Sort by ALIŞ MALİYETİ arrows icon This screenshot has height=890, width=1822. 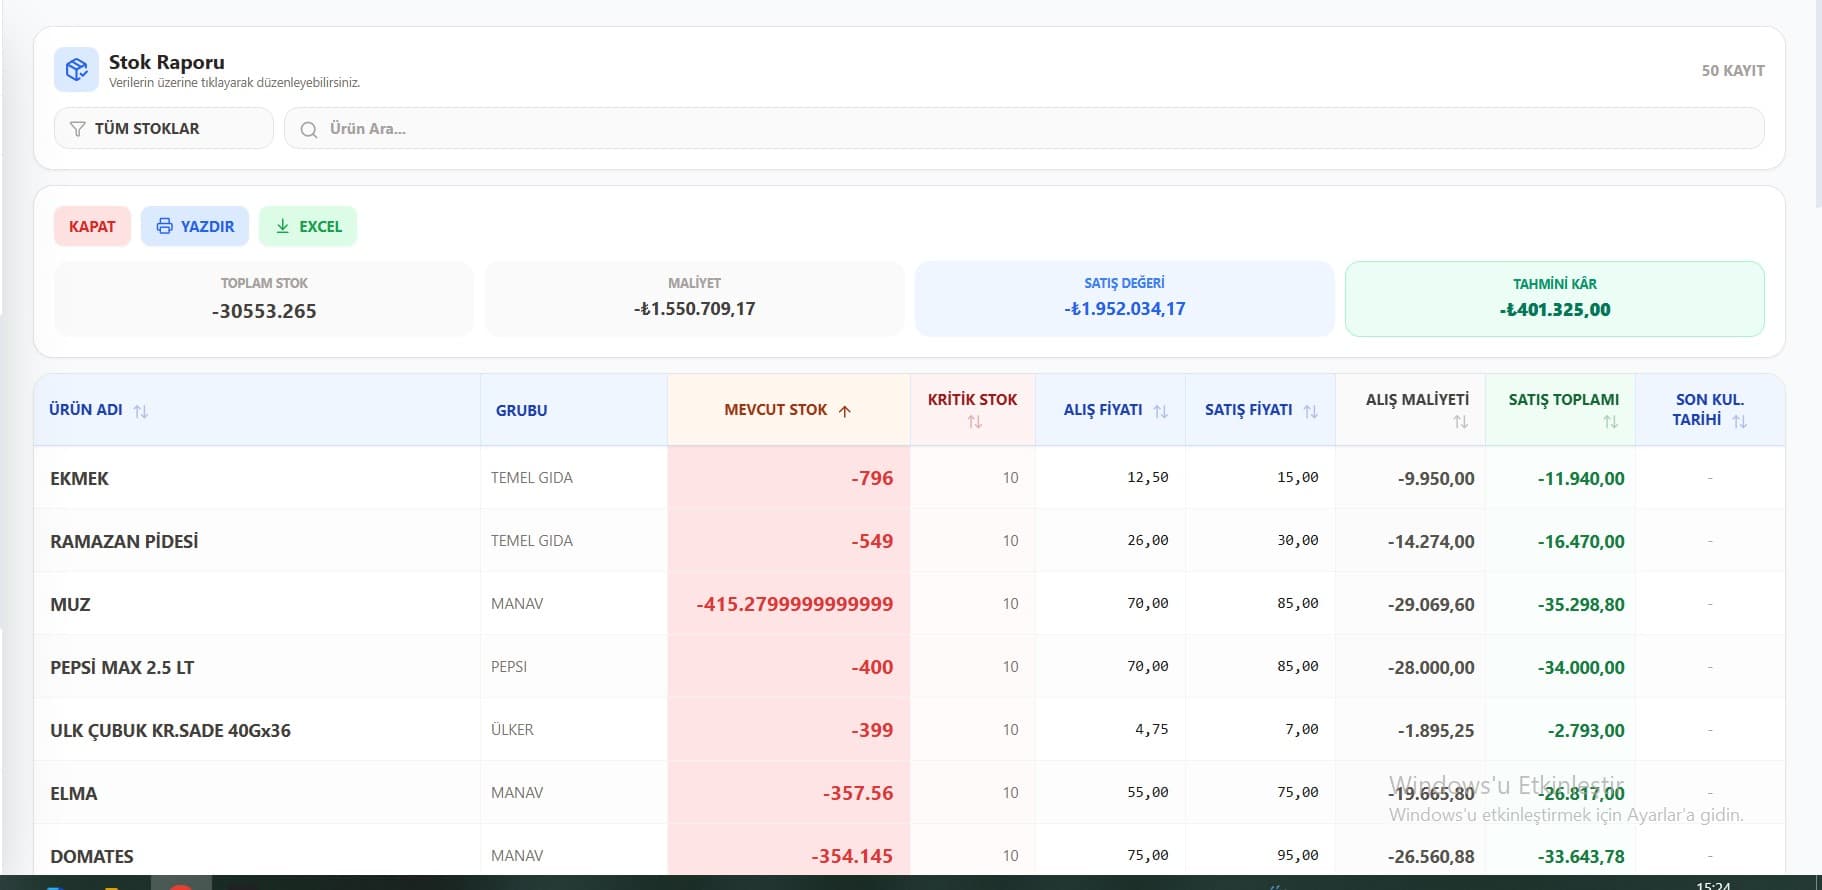coord(1461,422)
